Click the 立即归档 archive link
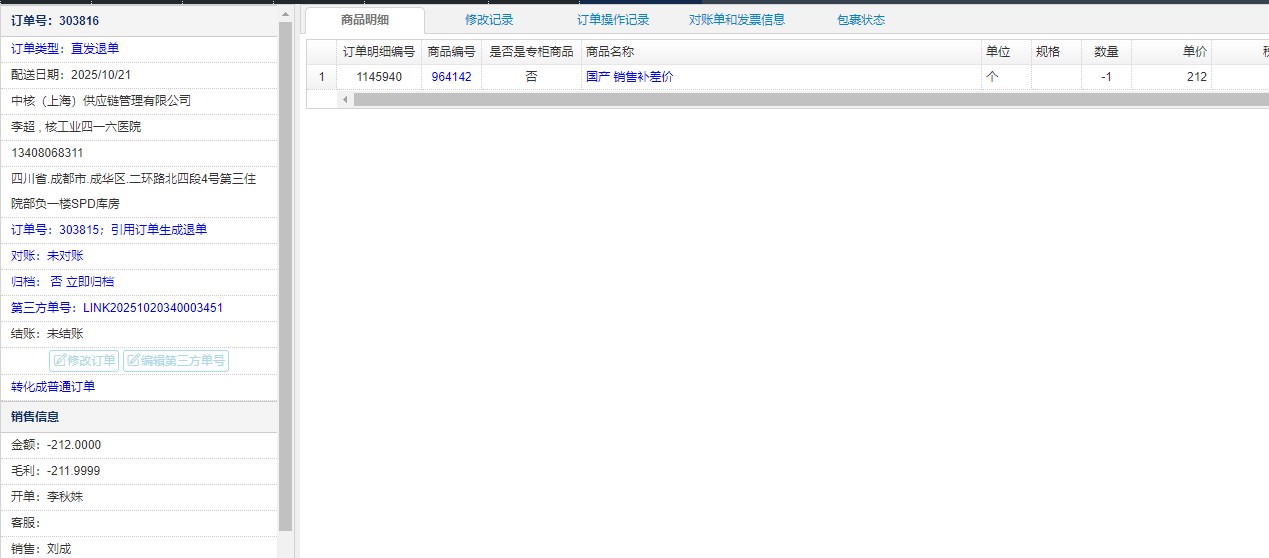 click(x=90, y=282)
